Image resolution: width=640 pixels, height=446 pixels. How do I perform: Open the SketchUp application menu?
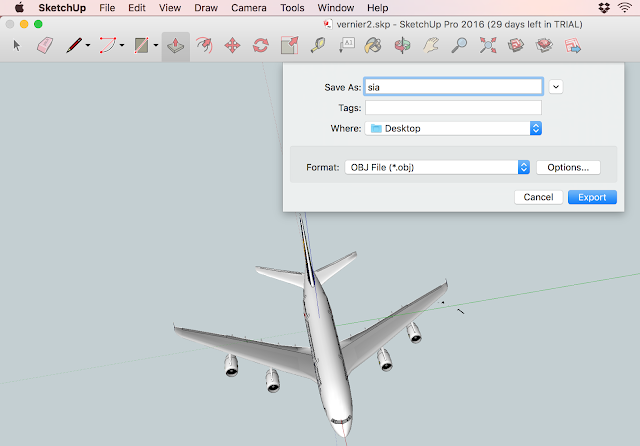click(x=62, y=8)
